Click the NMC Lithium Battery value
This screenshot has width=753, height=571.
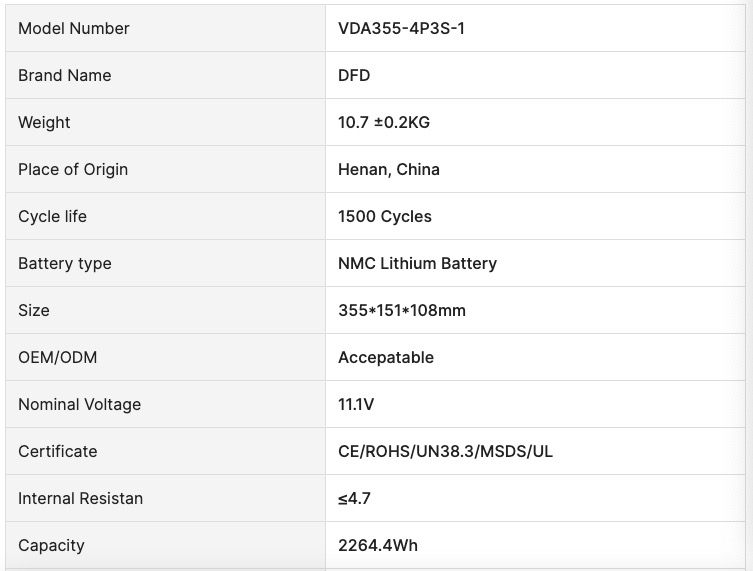pos(417,264)
